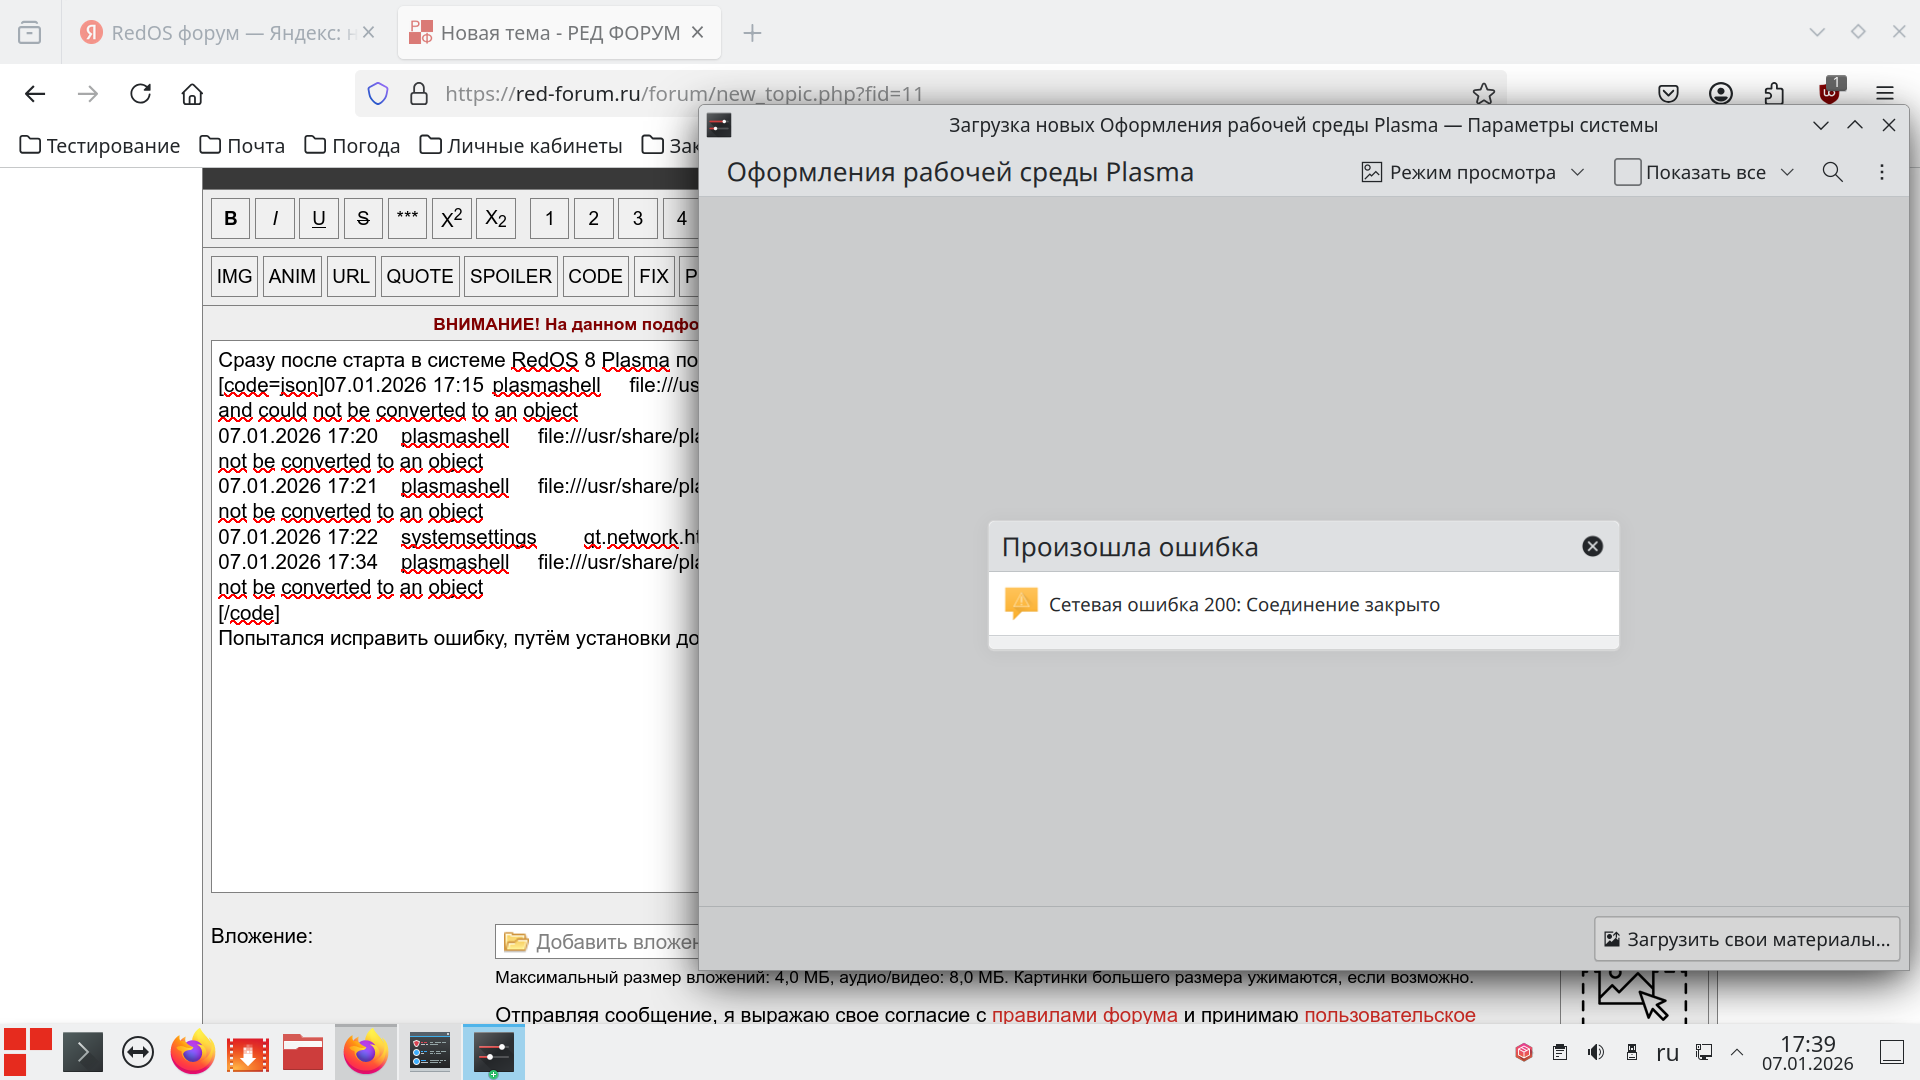This screenshot has height=1080, width=1920.
Task: Open the Firefox extensions puzzle icon
Action: click(x=1774, y=94)
